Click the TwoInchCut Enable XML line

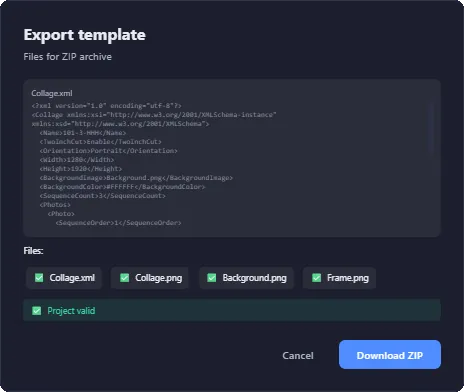click(100, 142)
